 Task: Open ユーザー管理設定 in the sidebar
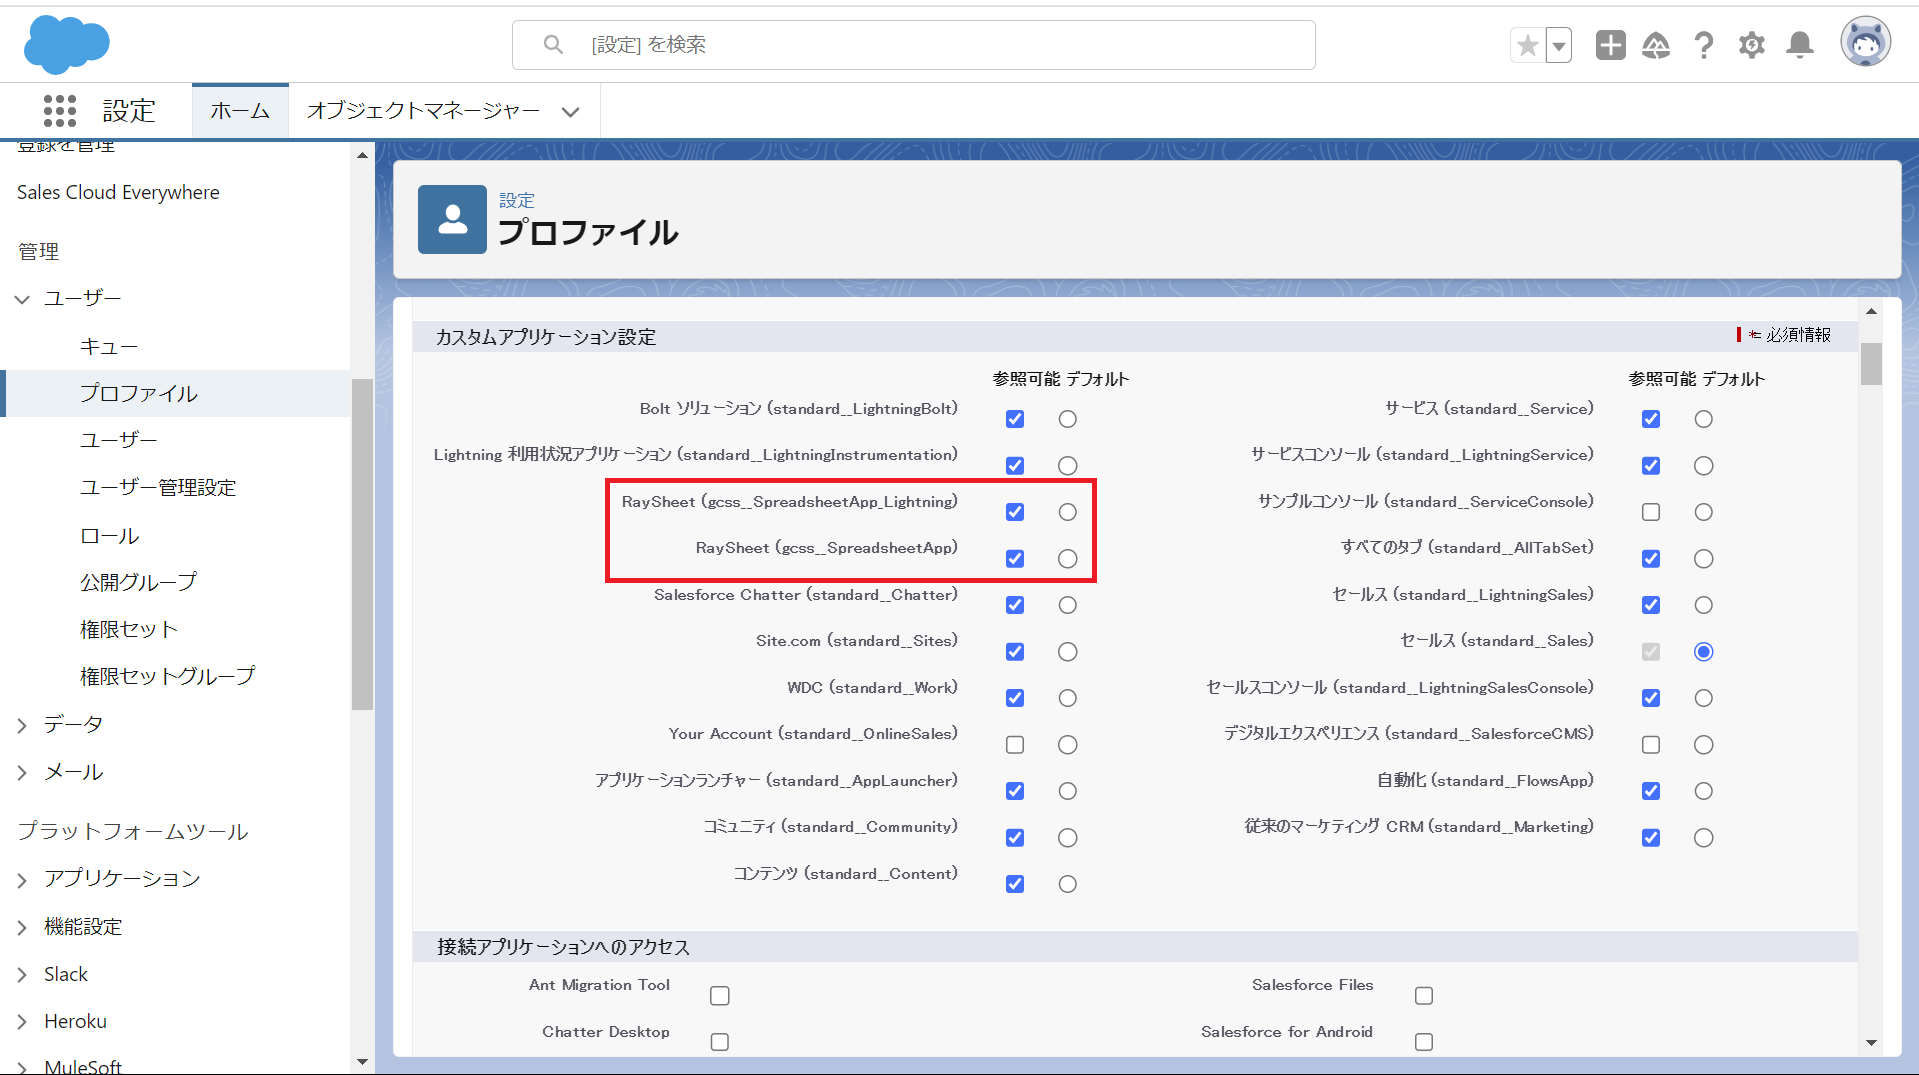(x=158, y=487)
